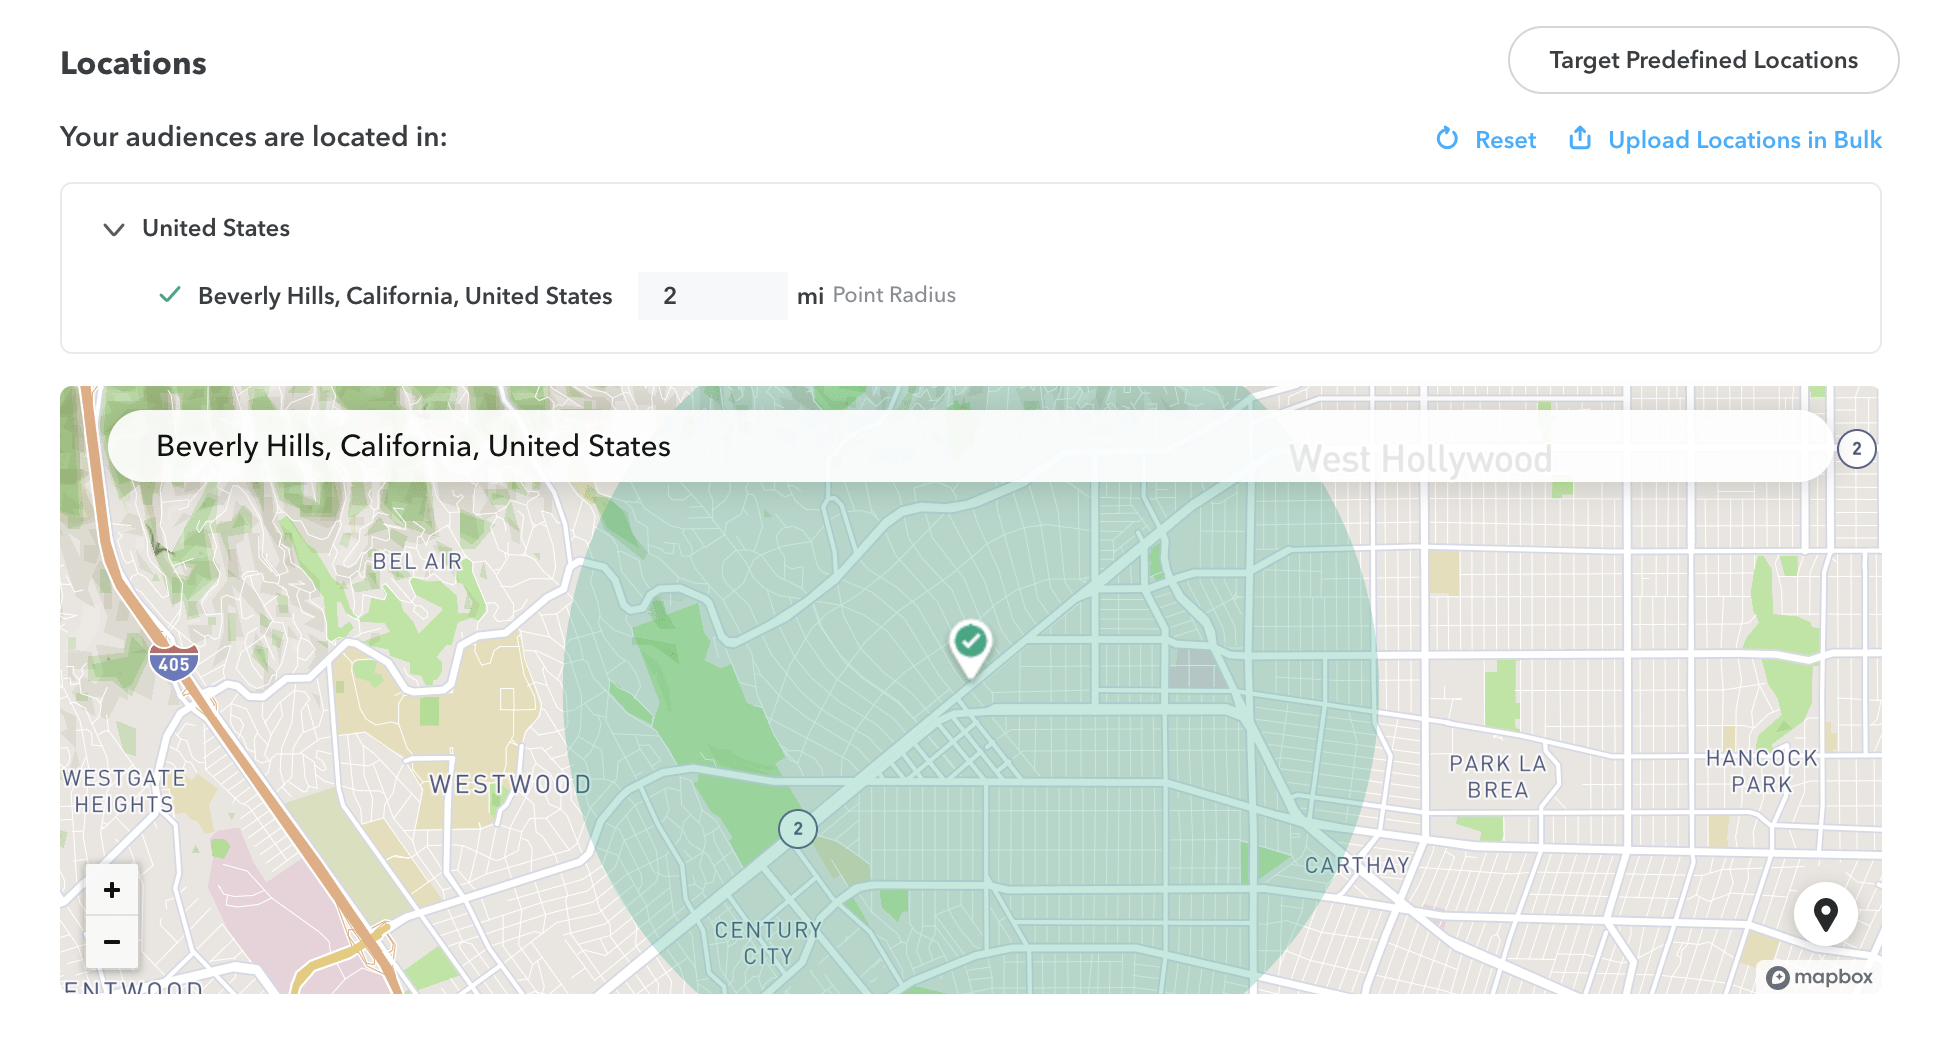Select the Beverly Hills, California location entry

click(404, 296)
